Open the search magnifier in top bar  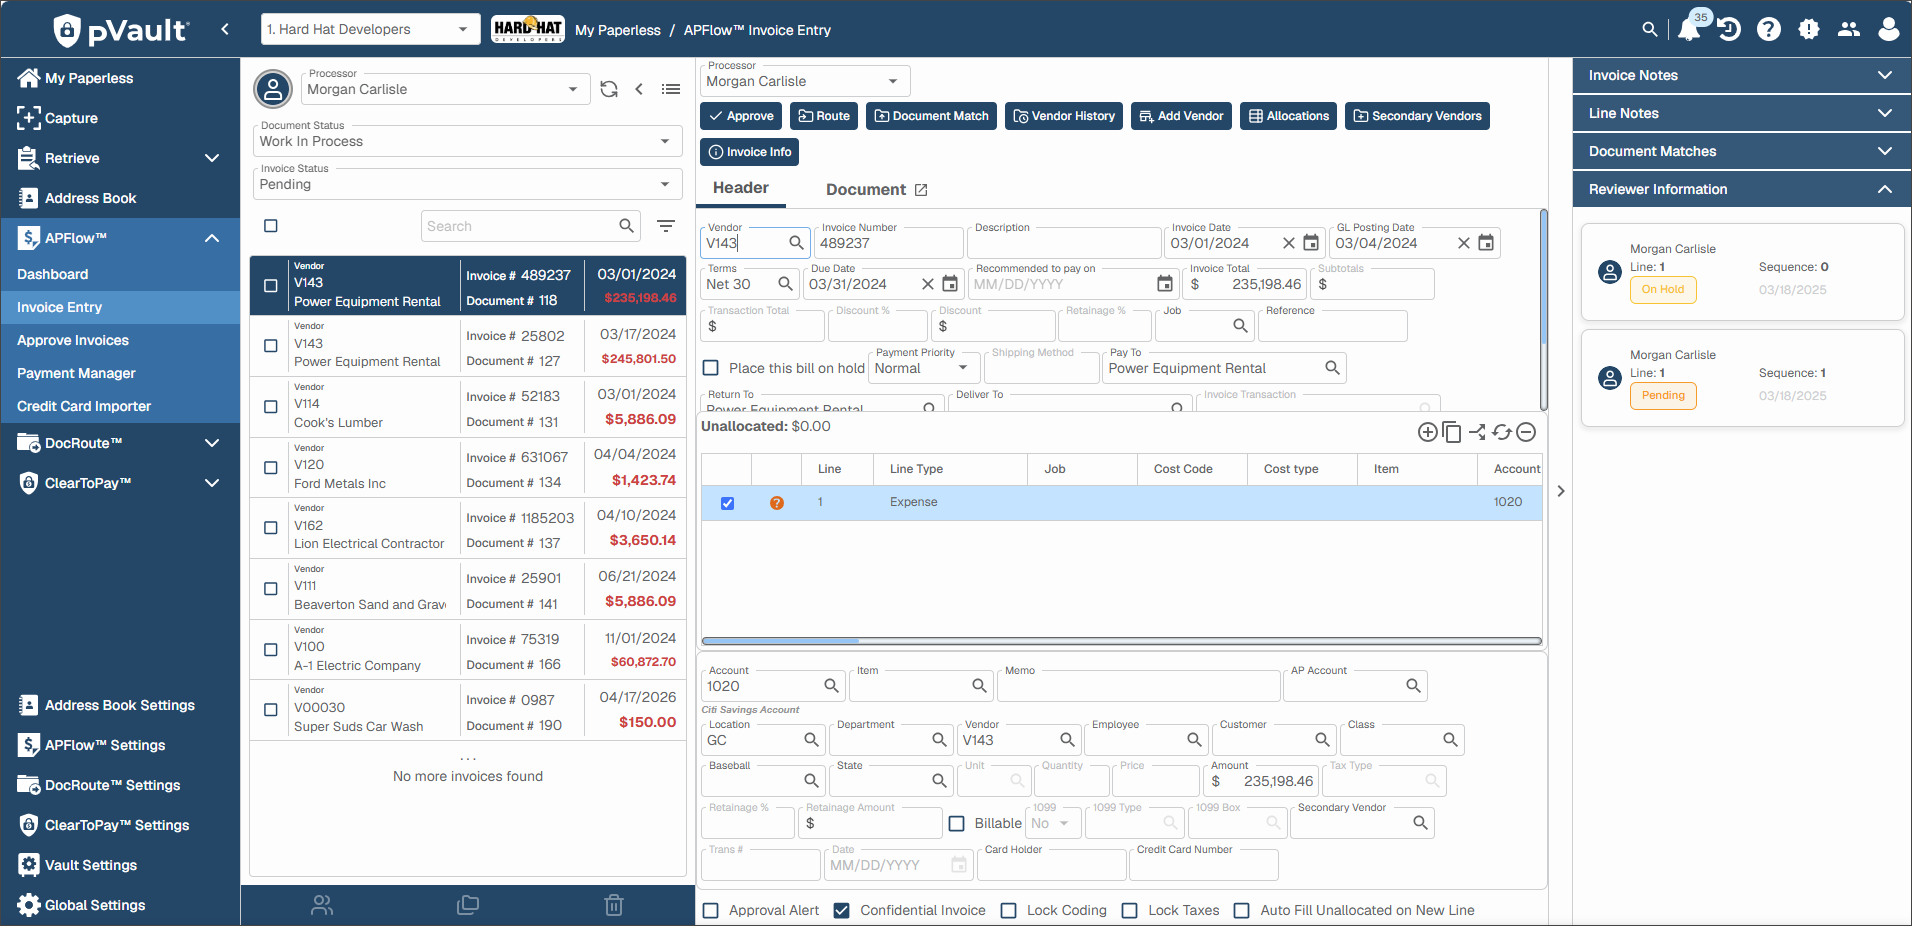pos(1650,29)
